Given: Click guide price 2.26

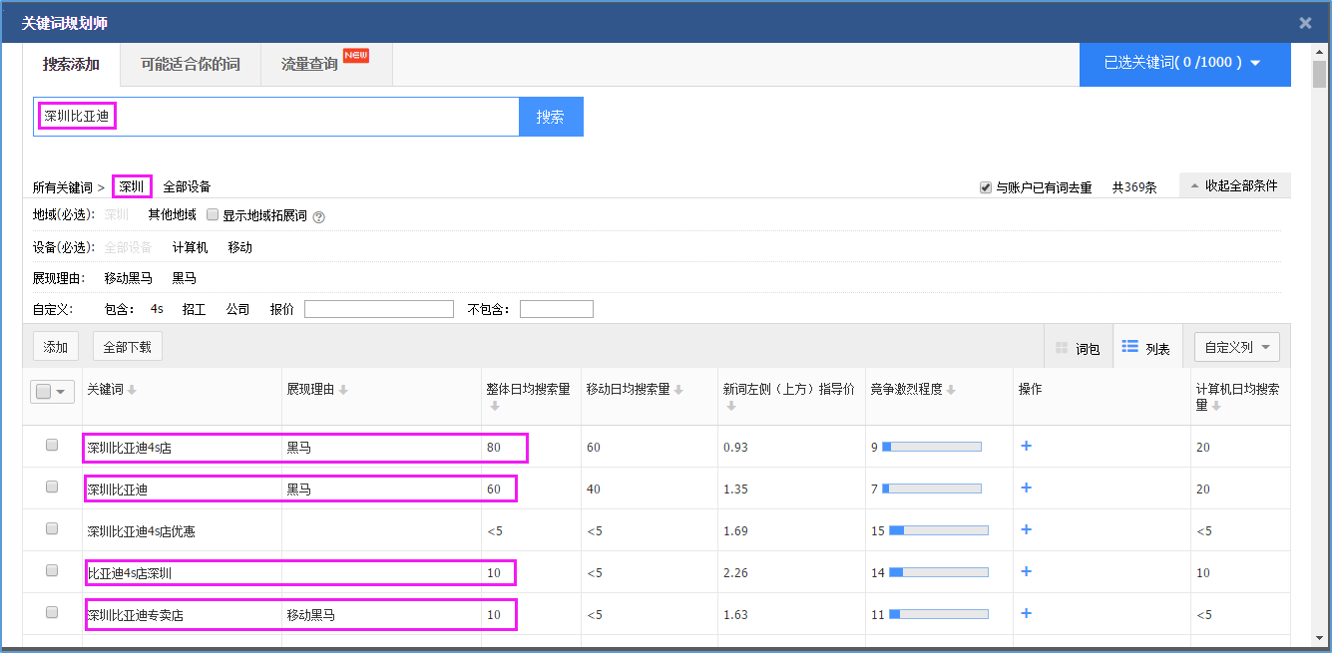Looking at the screenshot, I should coord(735,573).
